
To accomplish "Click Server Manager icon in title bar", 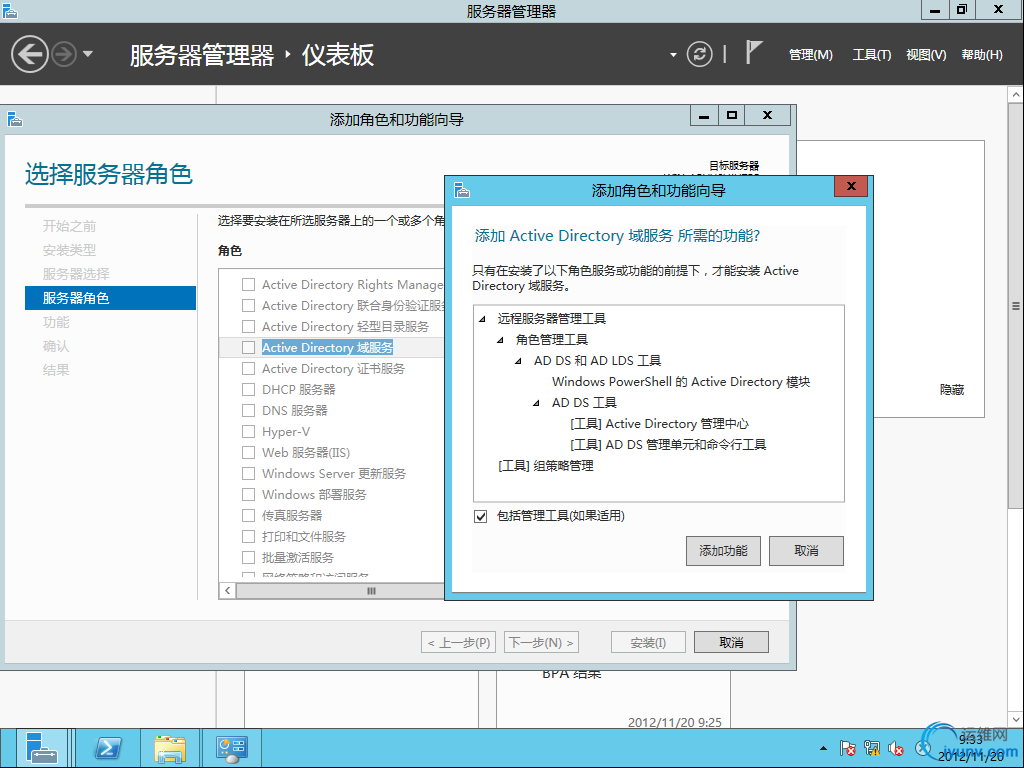I will (10, 10).
